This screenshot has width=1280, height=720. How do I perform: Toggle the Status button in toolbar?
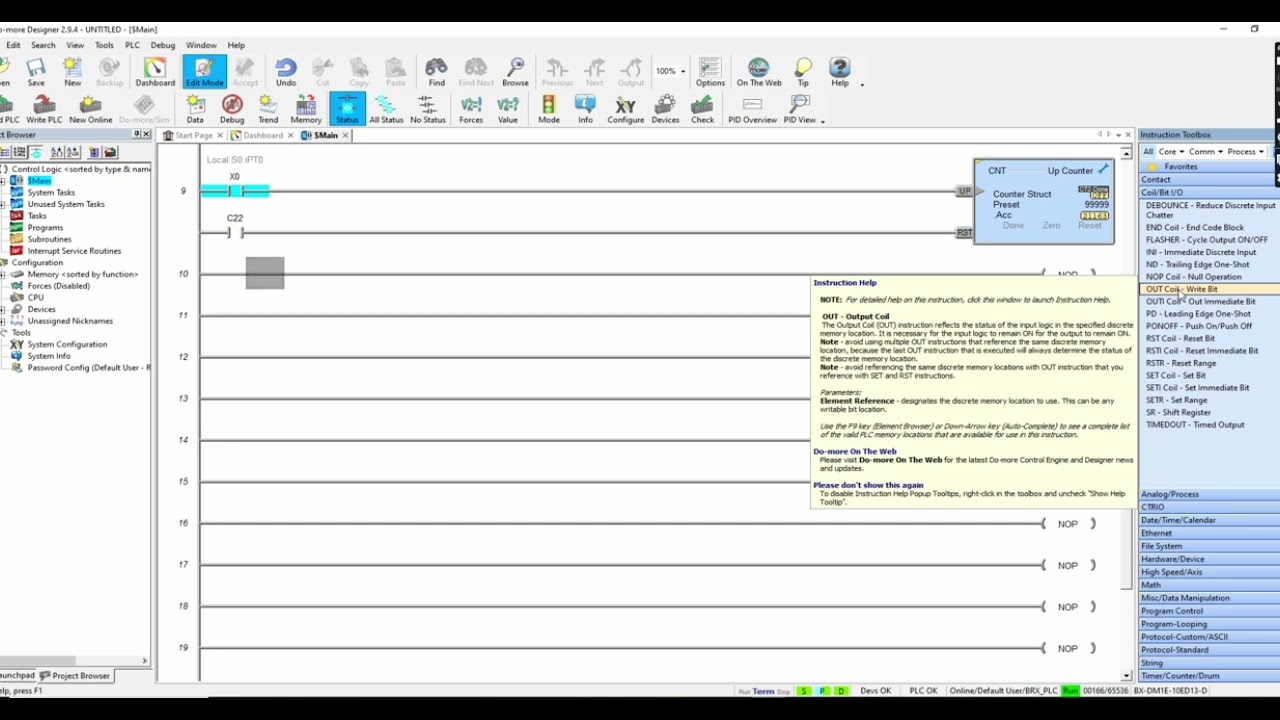tap(347, 110)
